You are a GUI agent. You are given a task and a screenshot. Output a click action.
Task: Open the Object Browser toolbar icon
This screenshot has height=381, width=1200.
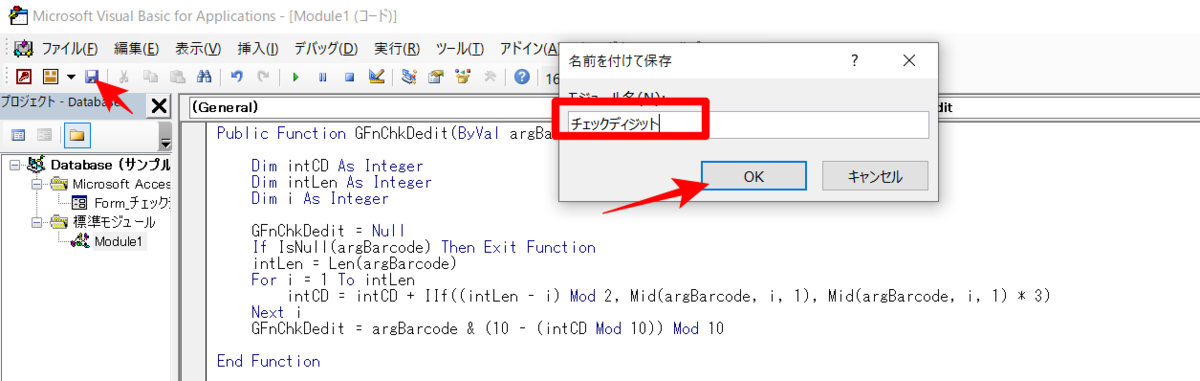[x=463, y=76]
